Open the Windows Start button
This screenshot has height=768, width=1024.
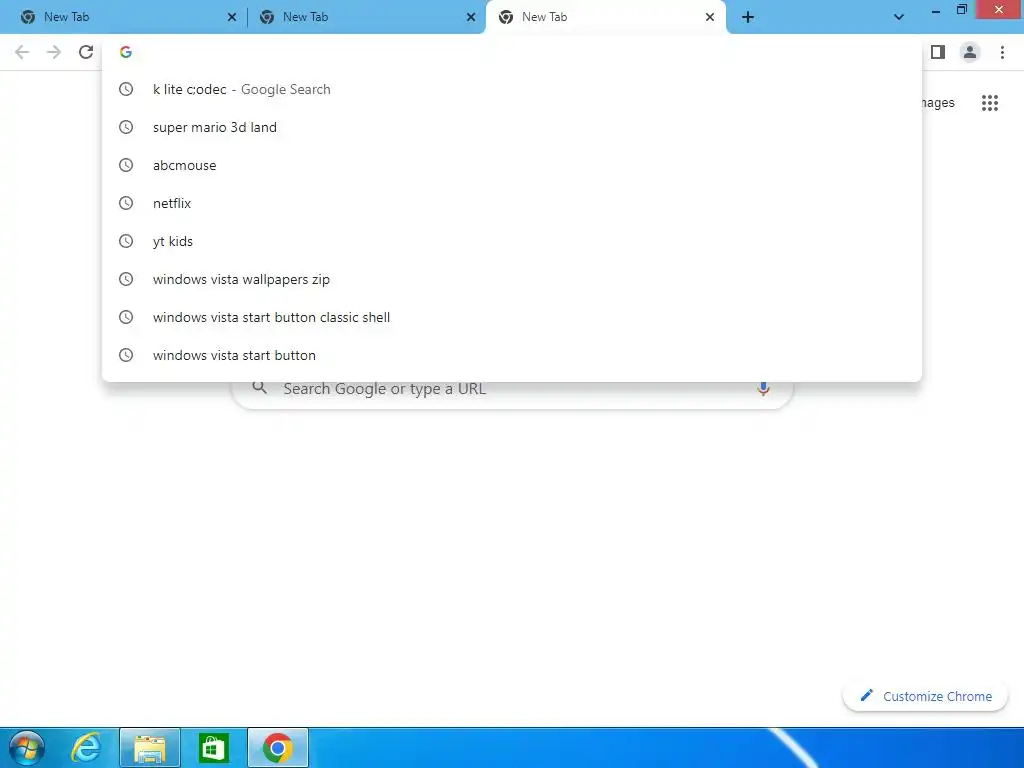pos(27,748)
